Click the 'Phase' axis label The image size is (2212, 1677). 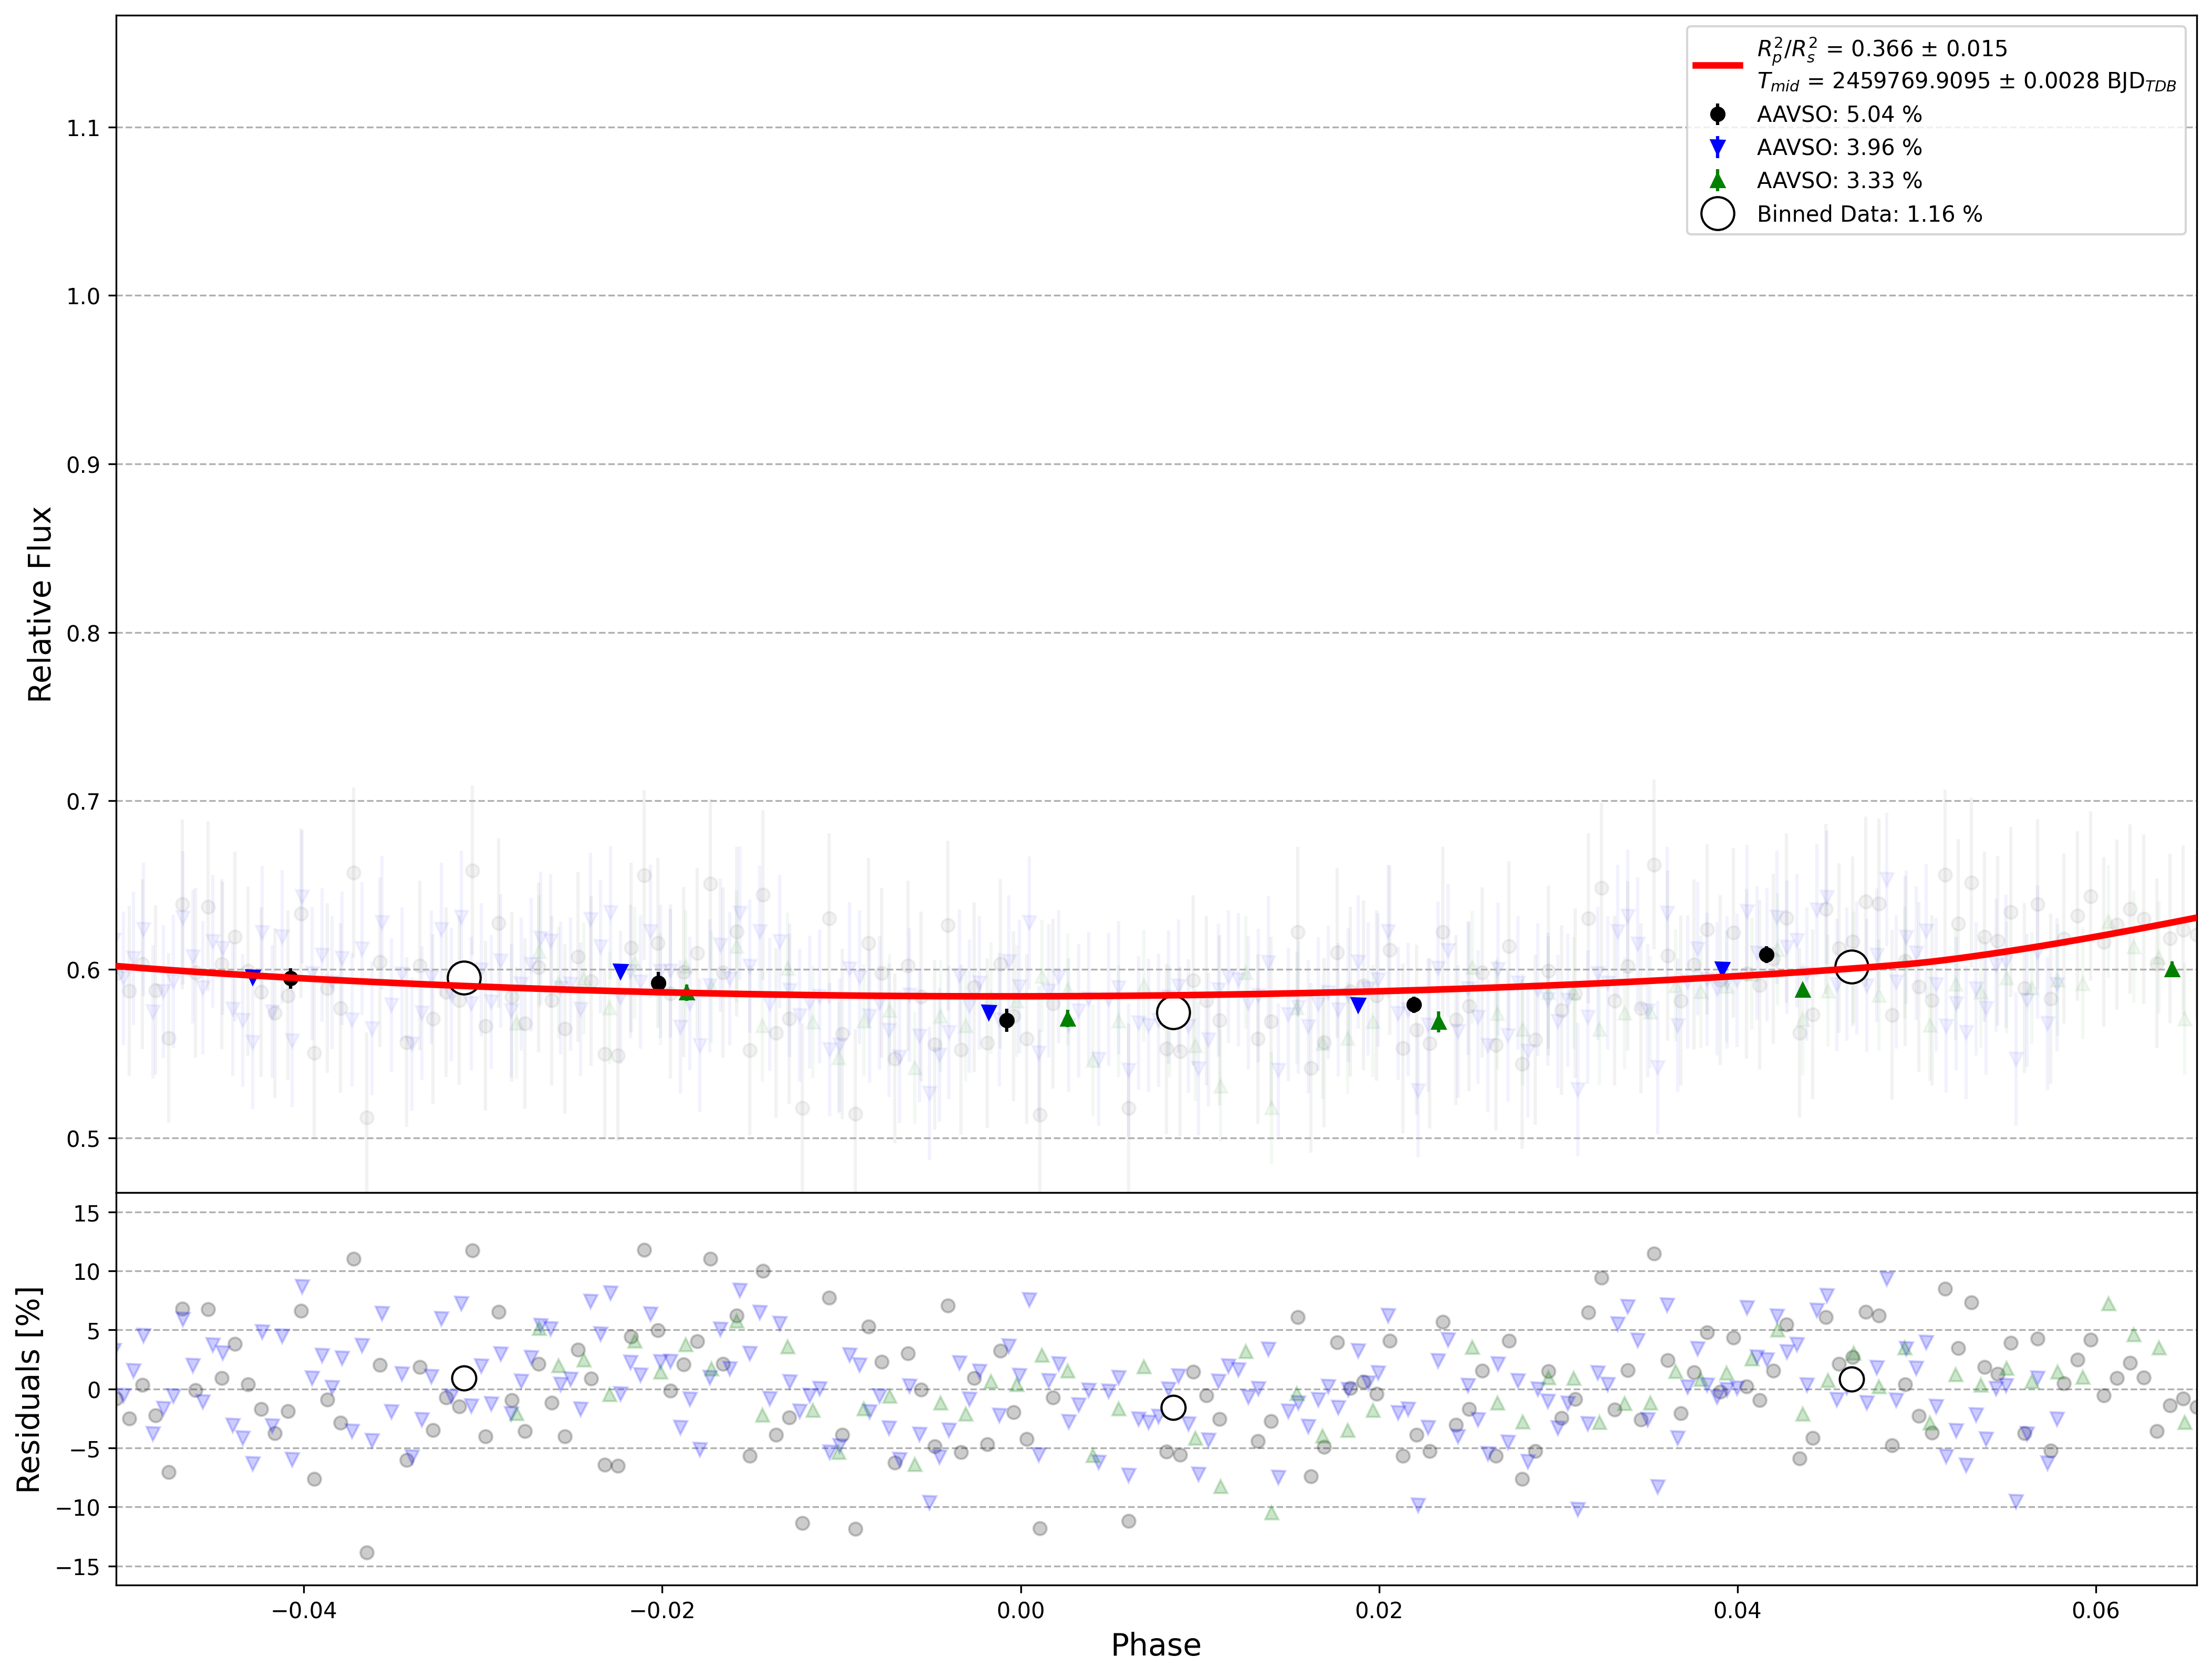click(1156, 1646)
